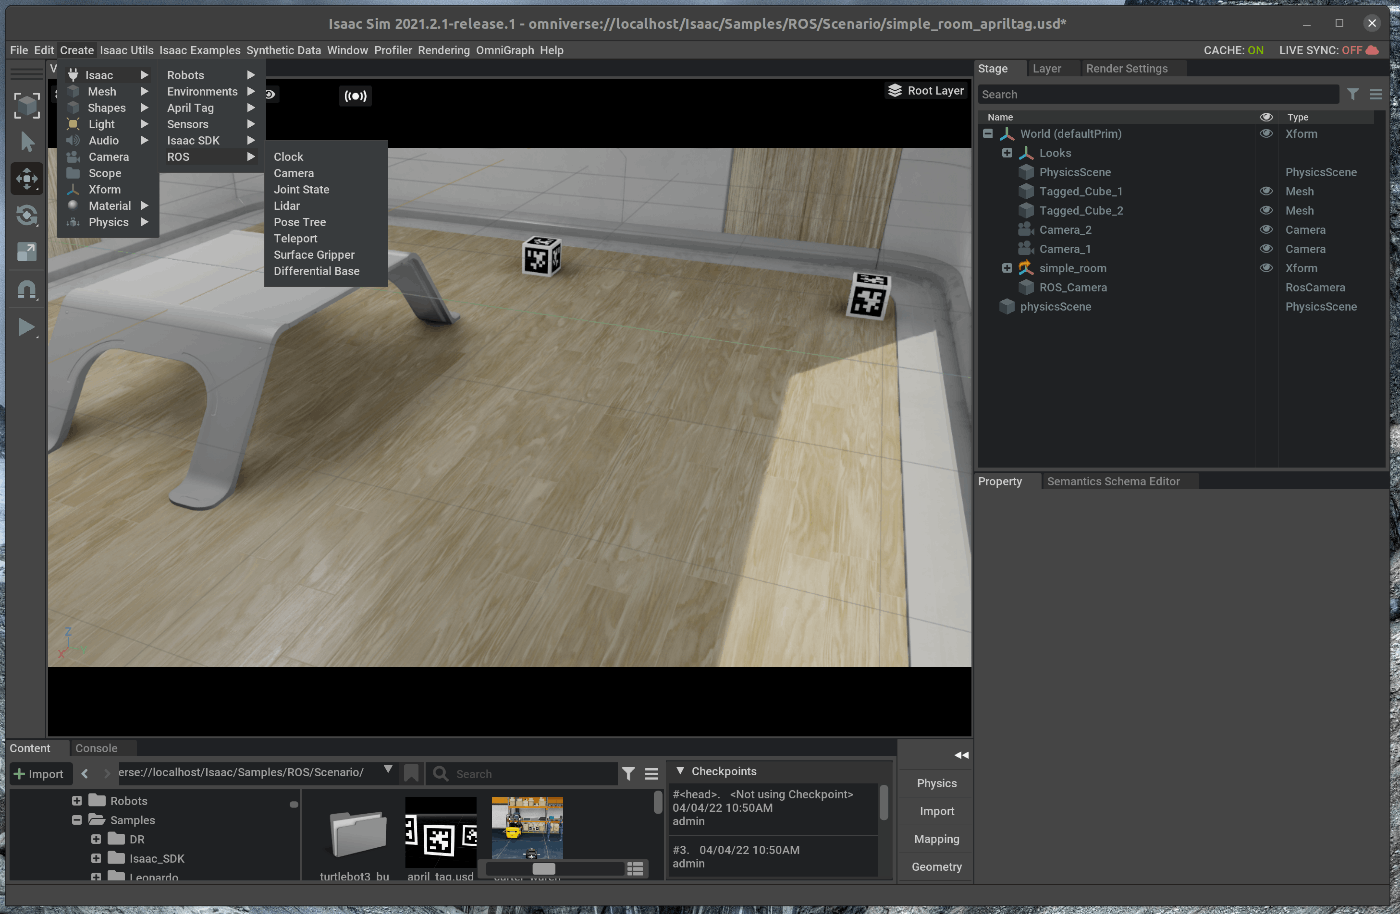Toggle the snap magnet tool

coord(27,290)
